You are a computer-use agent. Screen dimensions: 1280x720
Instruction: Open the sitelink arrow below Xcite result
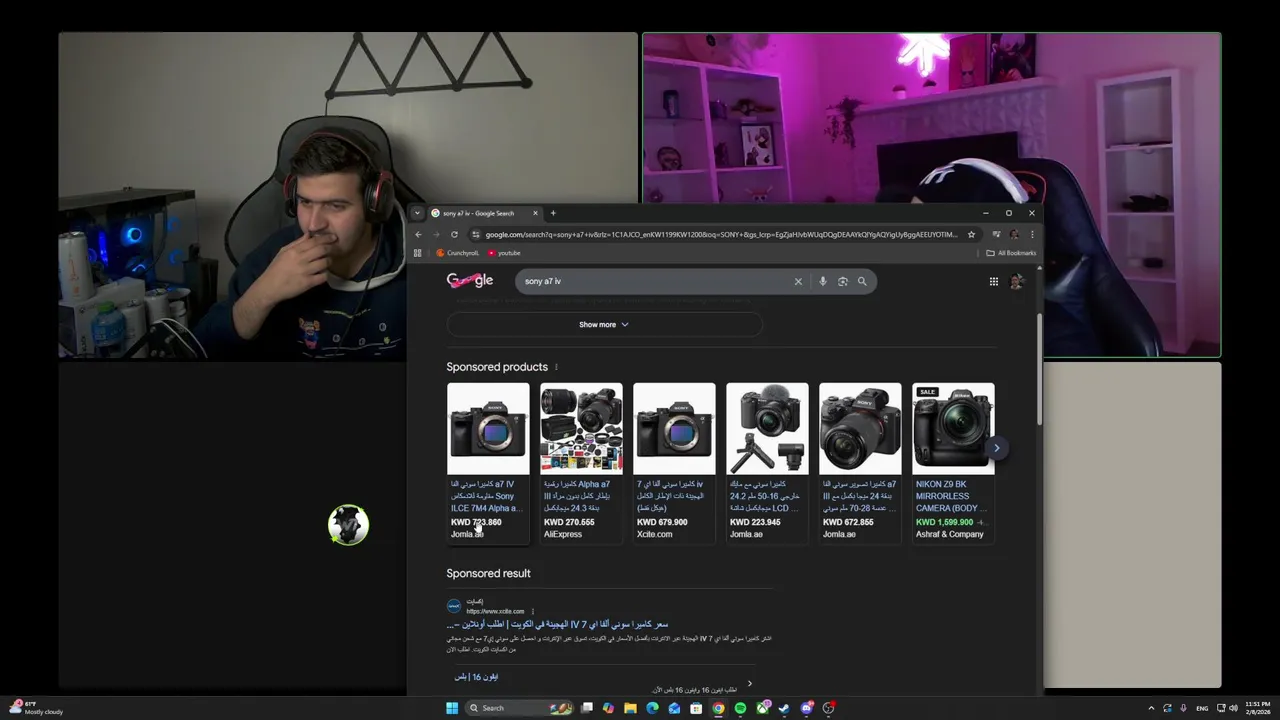coord(749,684)
